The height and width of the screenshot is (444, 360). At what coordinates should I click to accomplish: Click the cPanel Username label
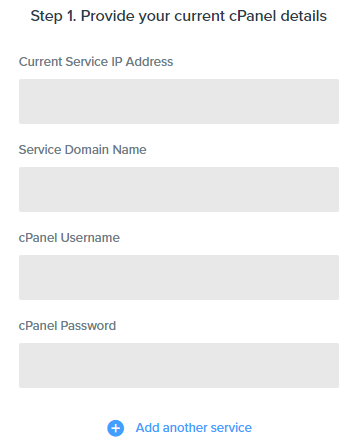(69, 238)
